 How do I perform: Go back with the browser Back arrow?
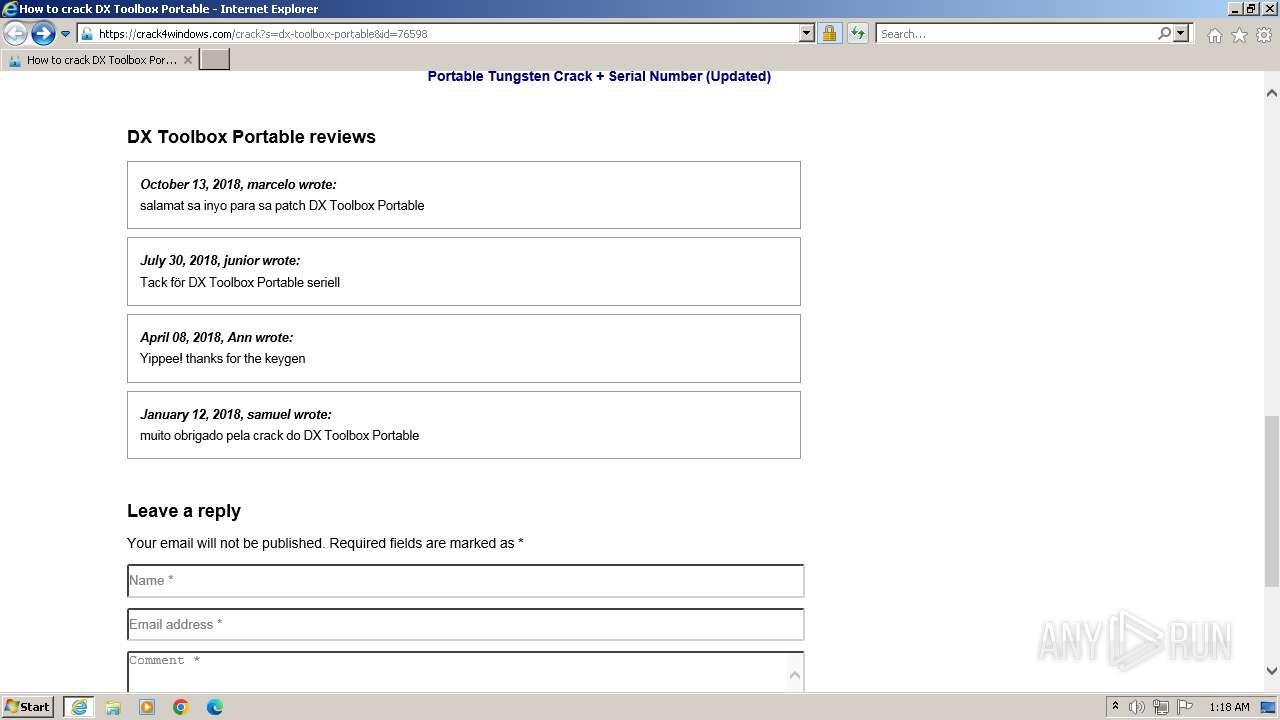point(16,34)
